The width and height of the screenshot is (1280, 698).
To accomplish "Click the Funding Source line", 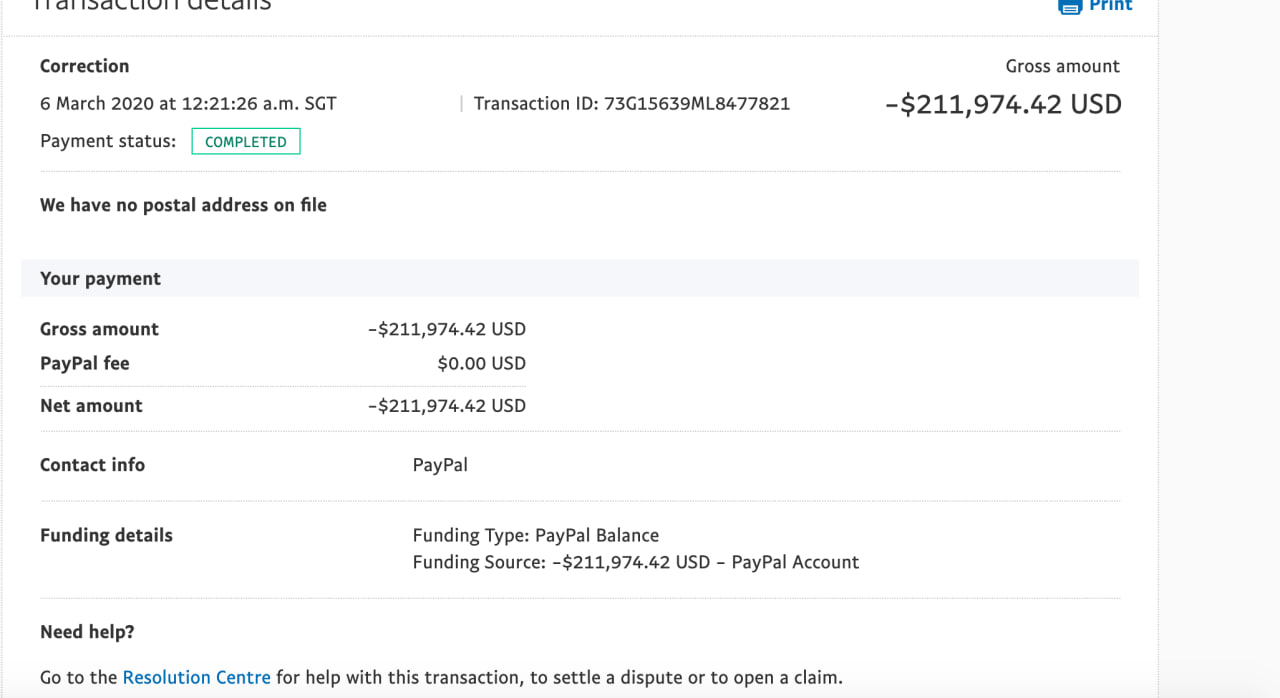I will point(635,563).
